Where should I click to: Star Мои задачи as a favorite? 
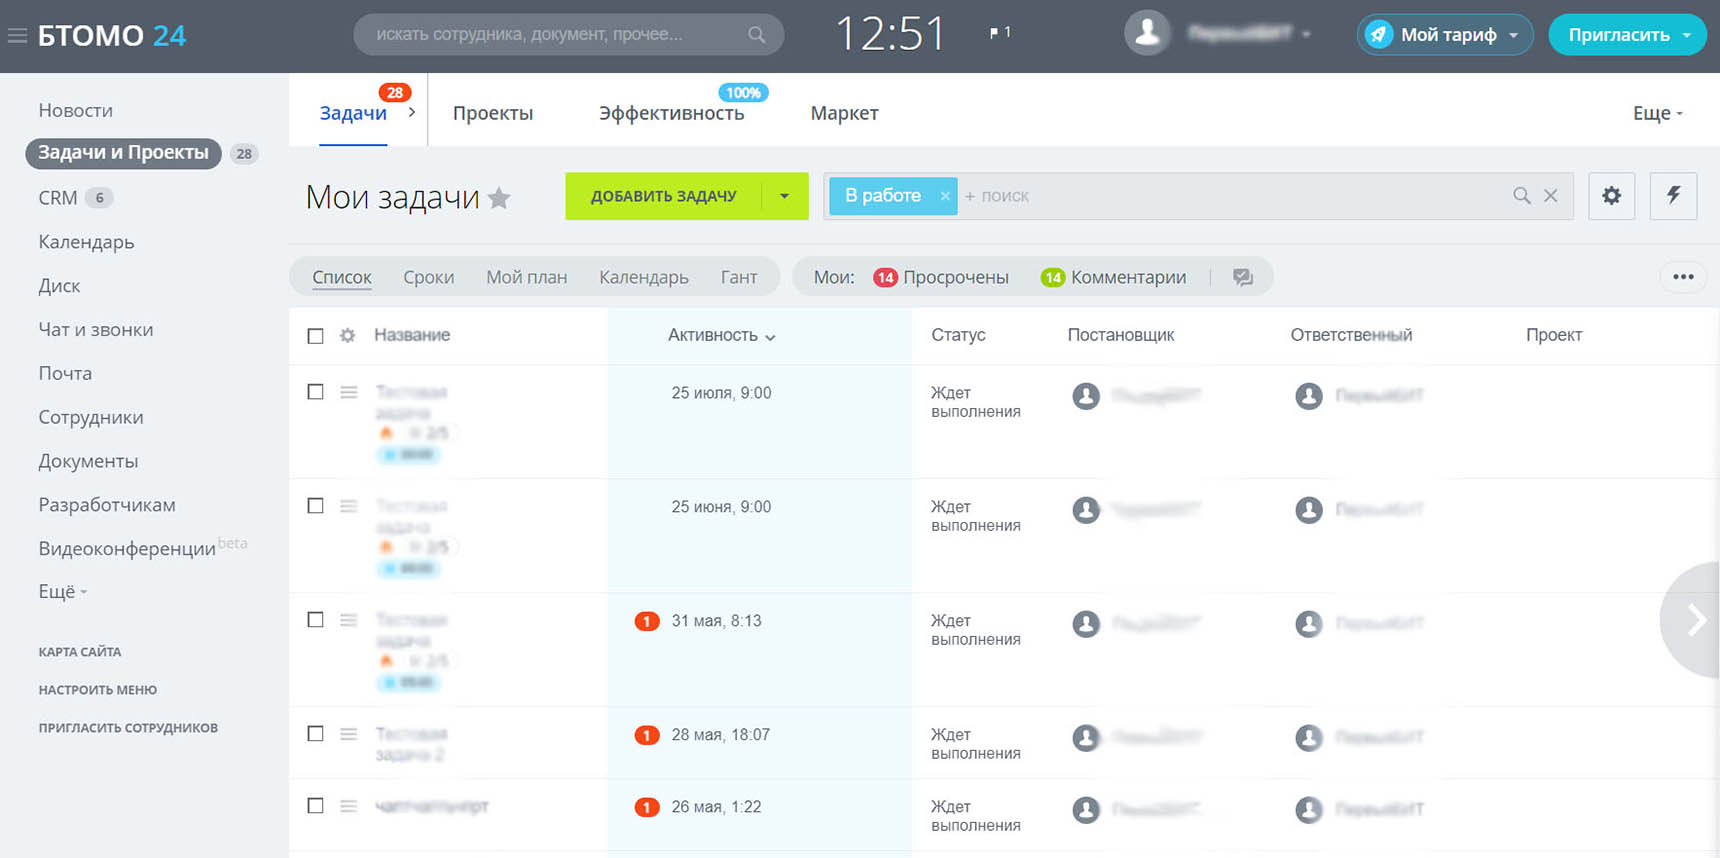(499, 198)
